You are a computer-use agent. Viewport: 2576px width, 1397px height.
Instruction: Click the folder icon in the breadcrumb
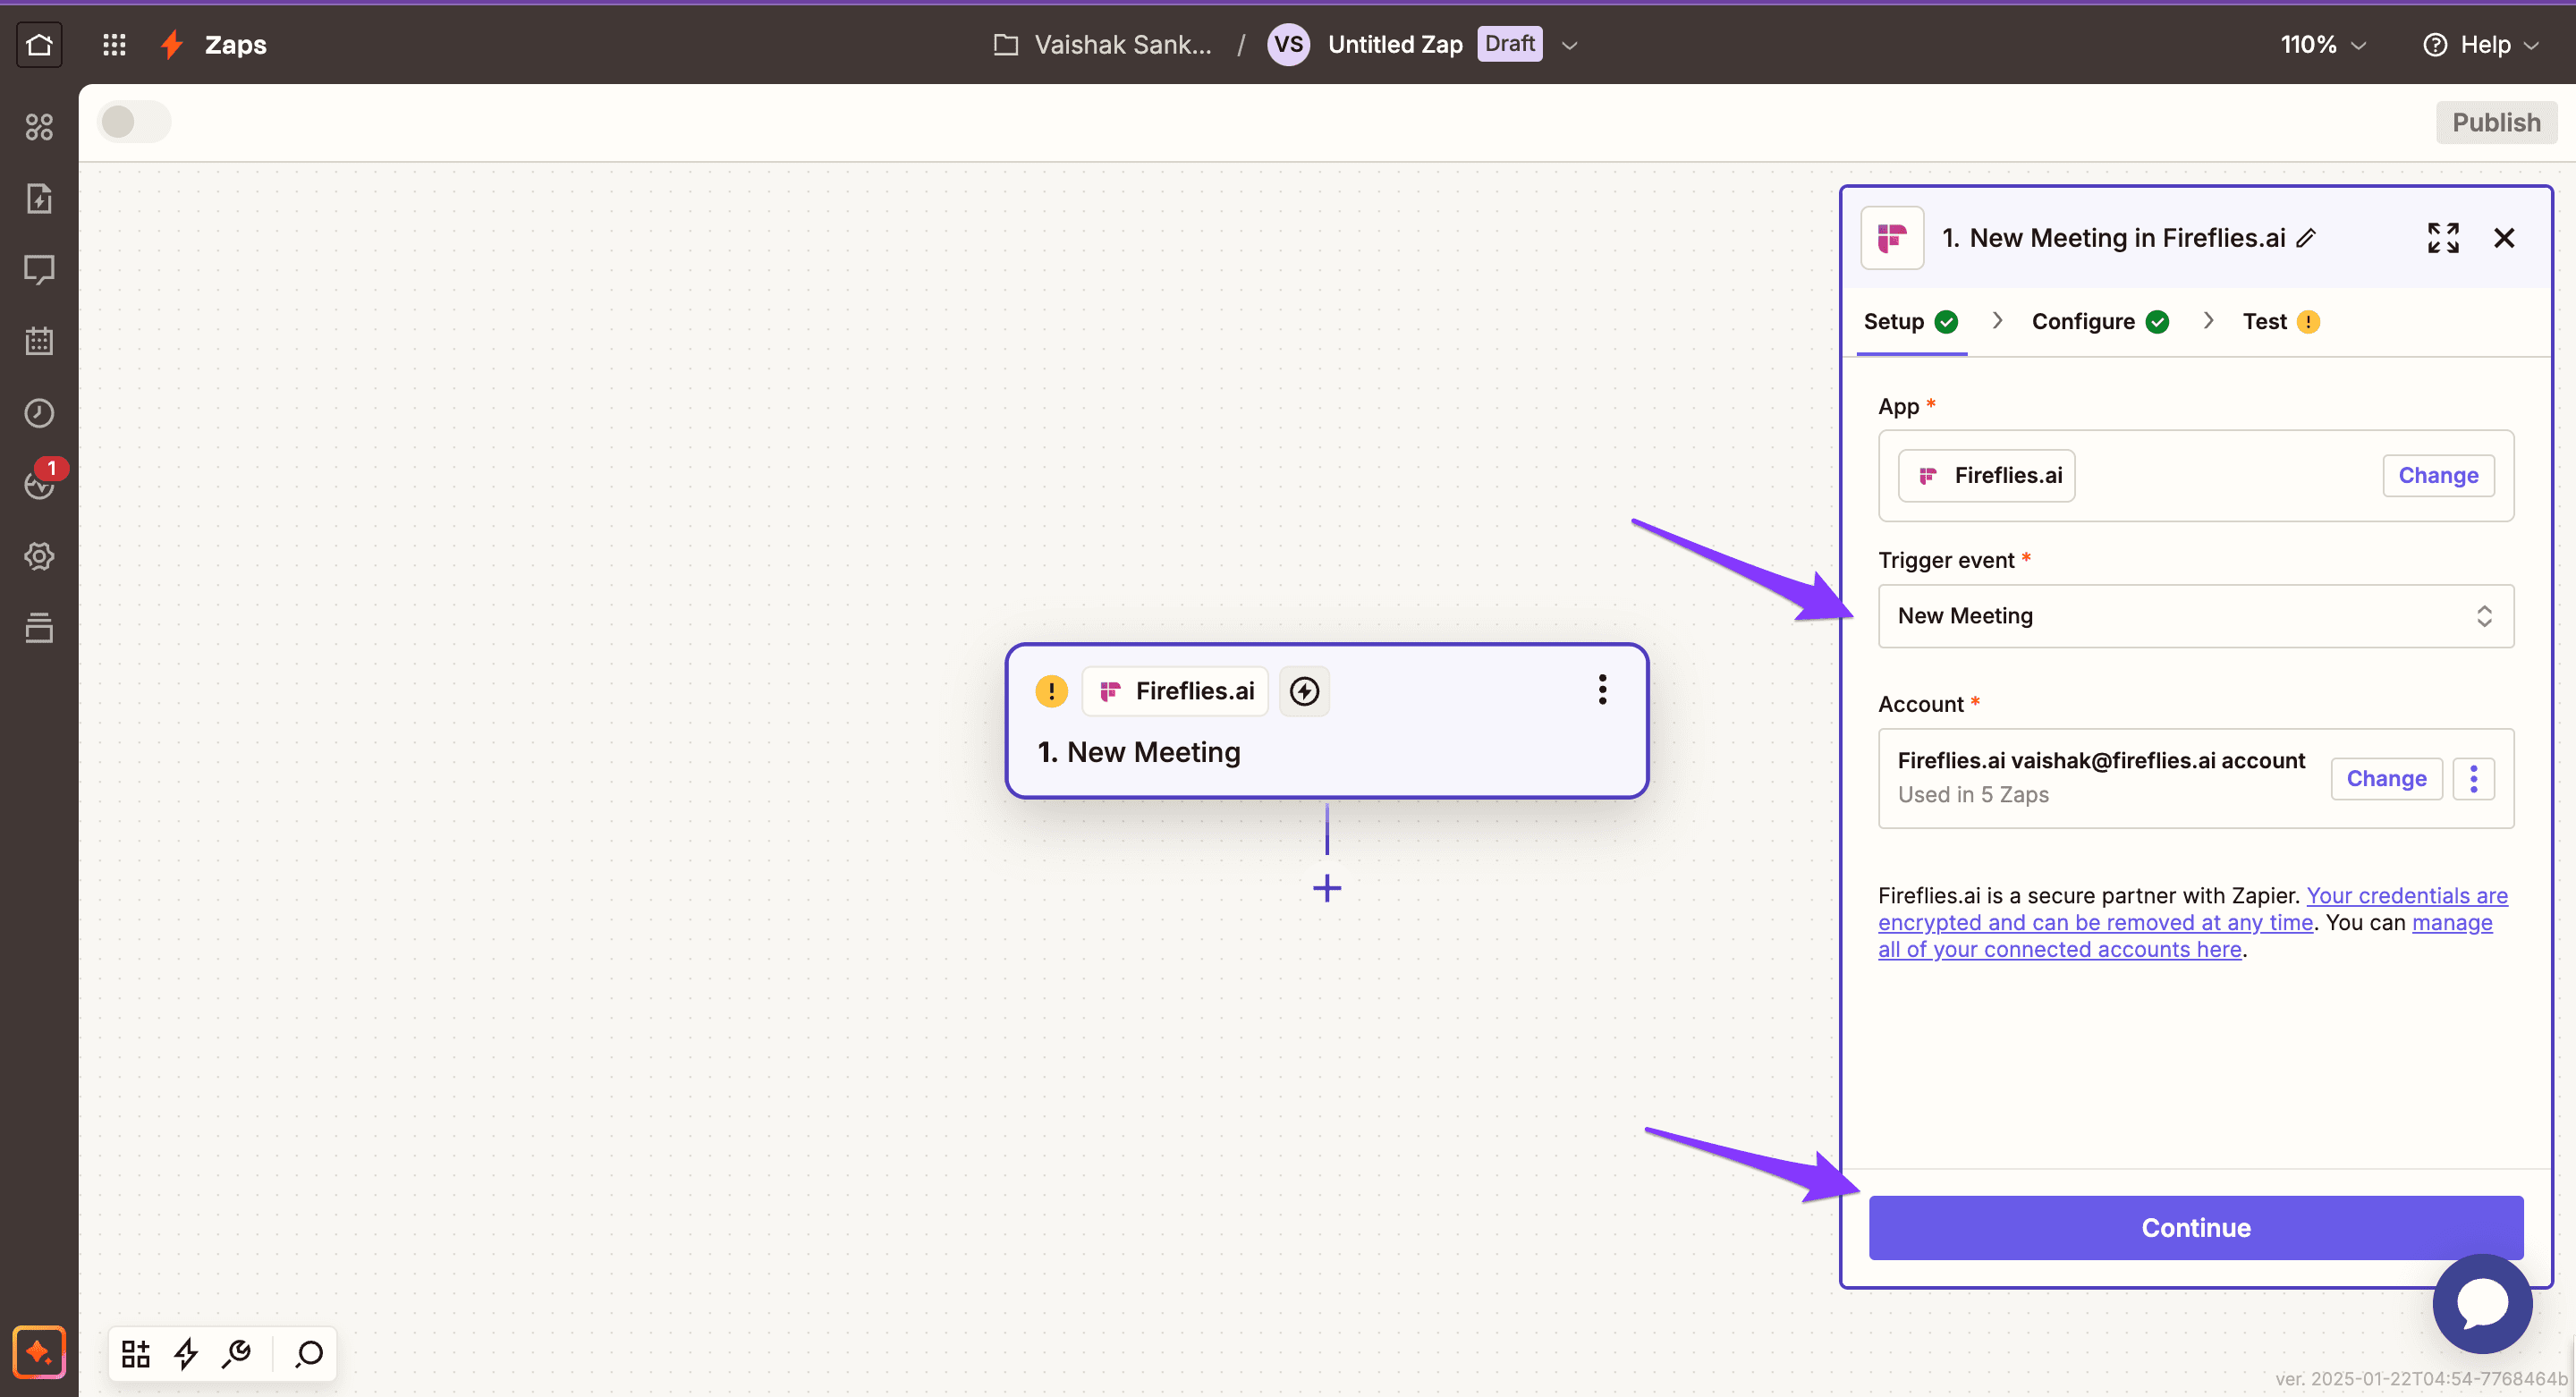click(x=1005, y=45)
